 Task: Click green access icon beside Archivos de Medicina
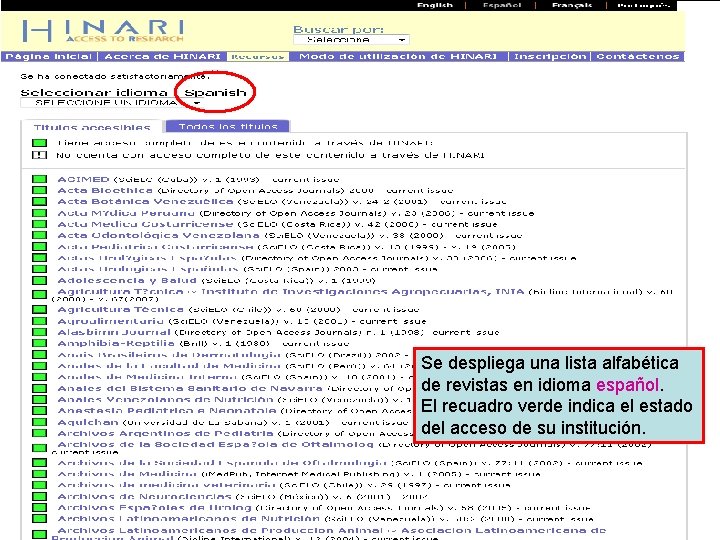click(x=39, y=474)
